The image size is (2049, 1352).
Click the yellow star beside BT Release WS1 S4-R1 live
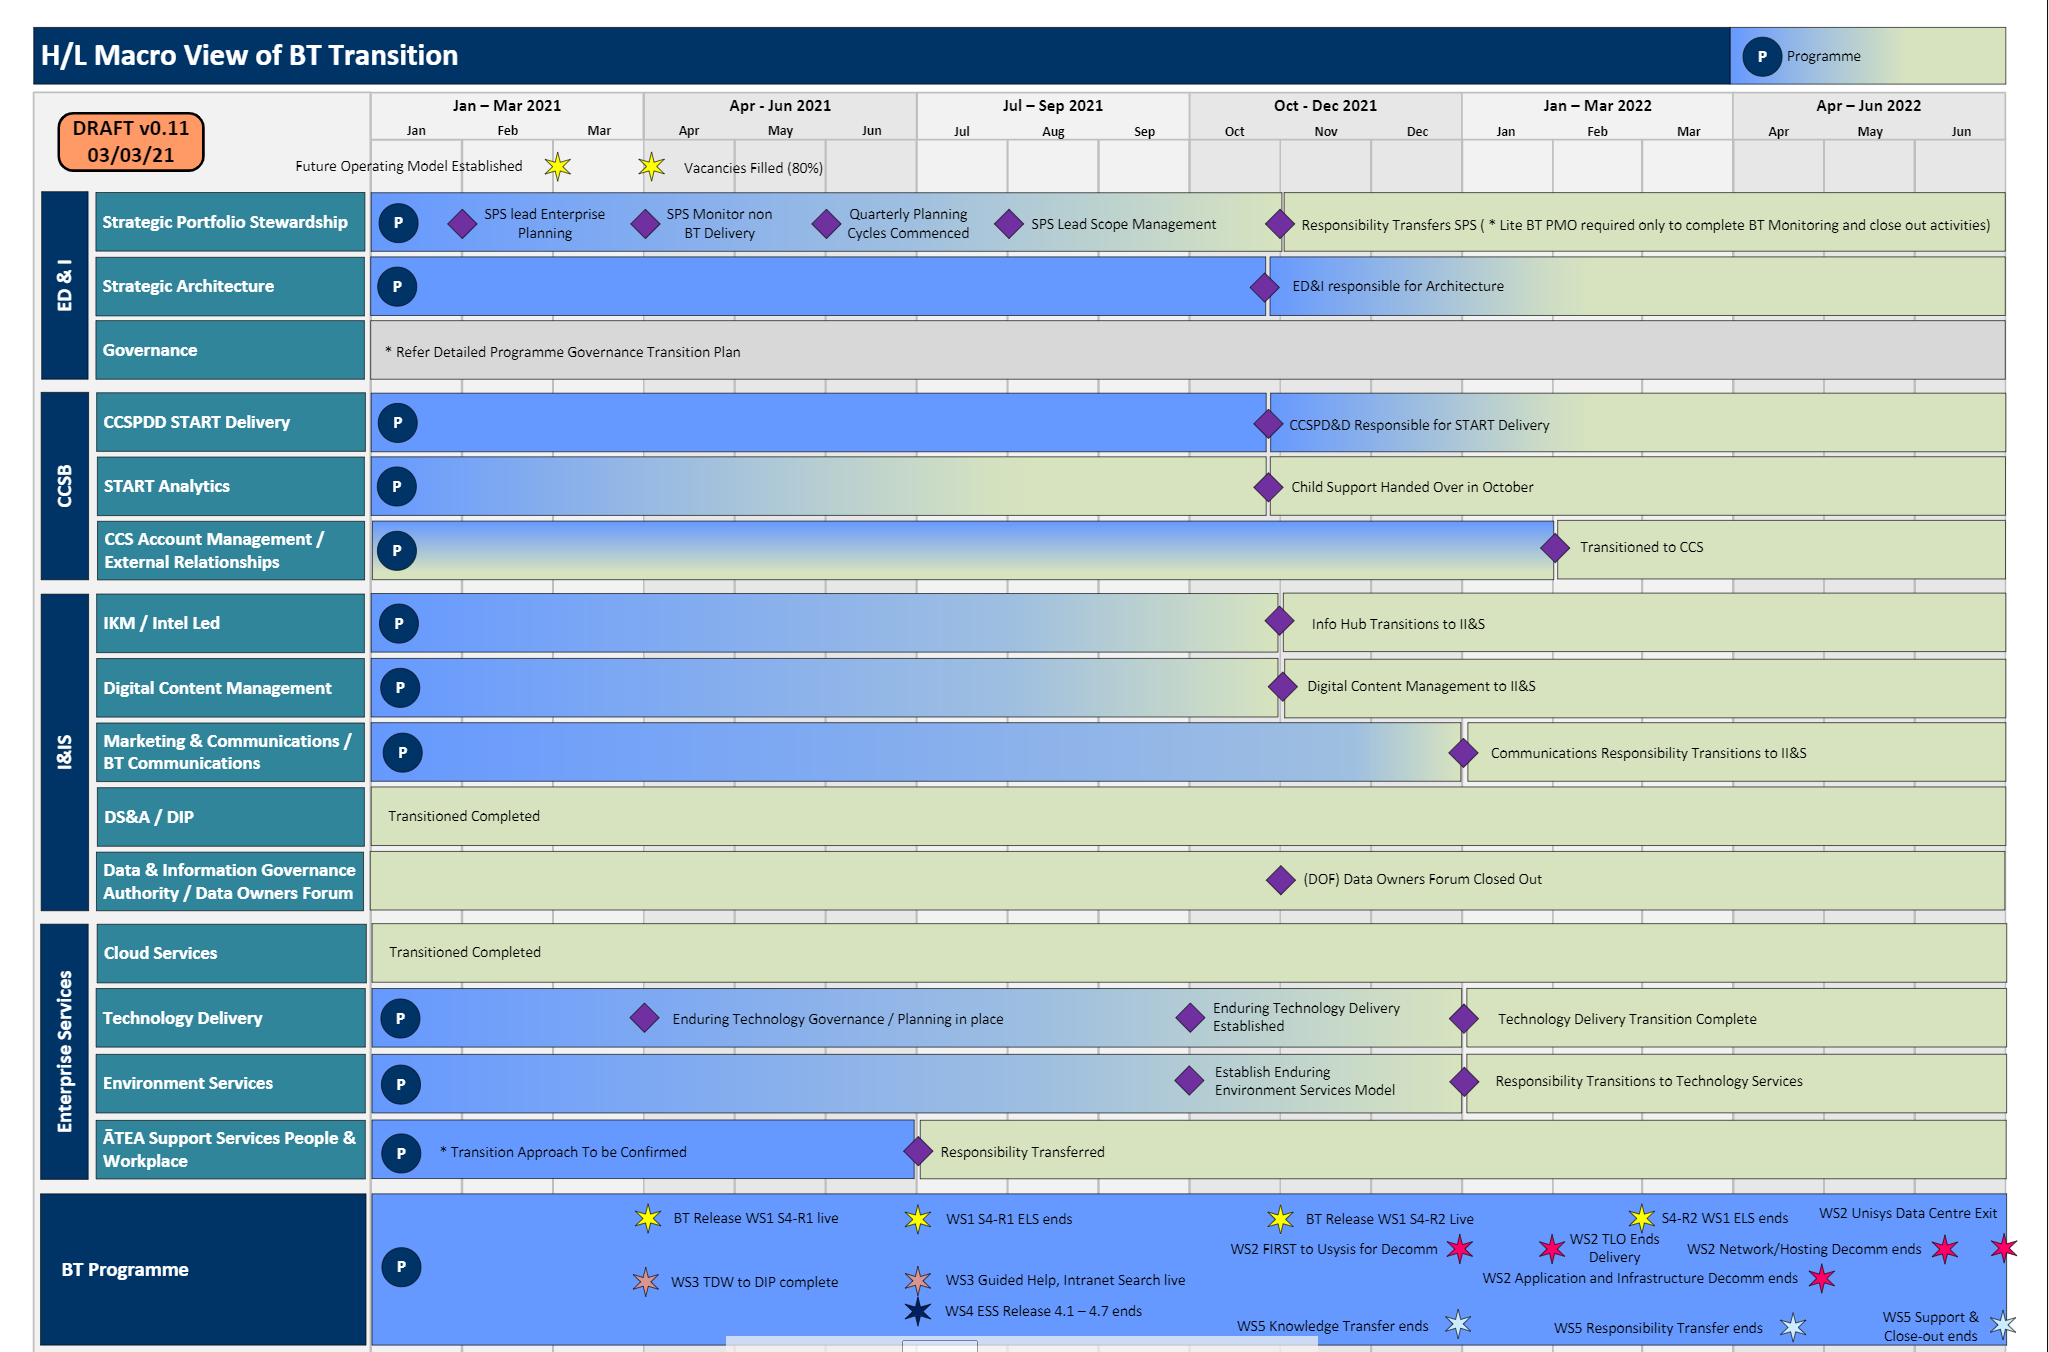[648, 1218]
